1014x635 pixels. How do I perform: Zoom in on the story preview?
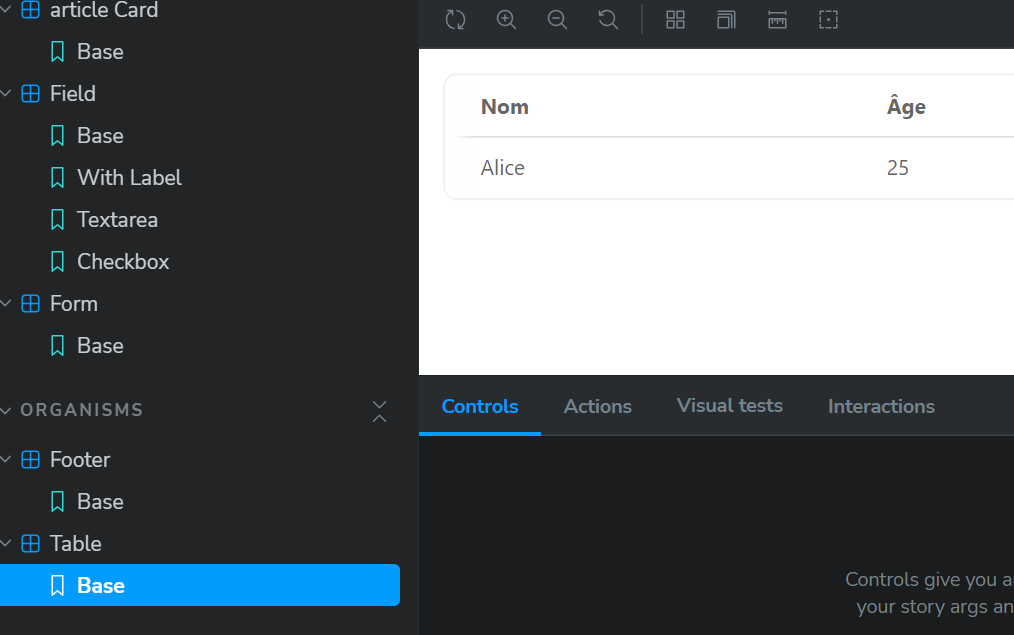[x=507, y=19]
